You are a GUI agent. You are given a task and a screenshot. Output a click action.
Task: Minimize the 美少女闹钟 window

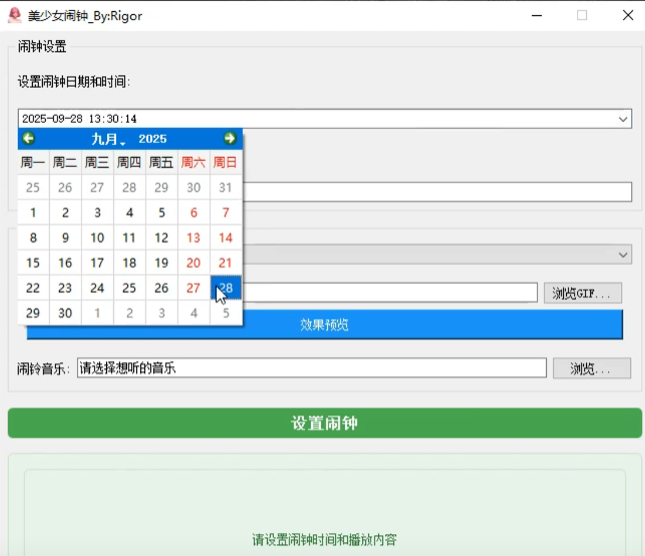pos(537,16)
